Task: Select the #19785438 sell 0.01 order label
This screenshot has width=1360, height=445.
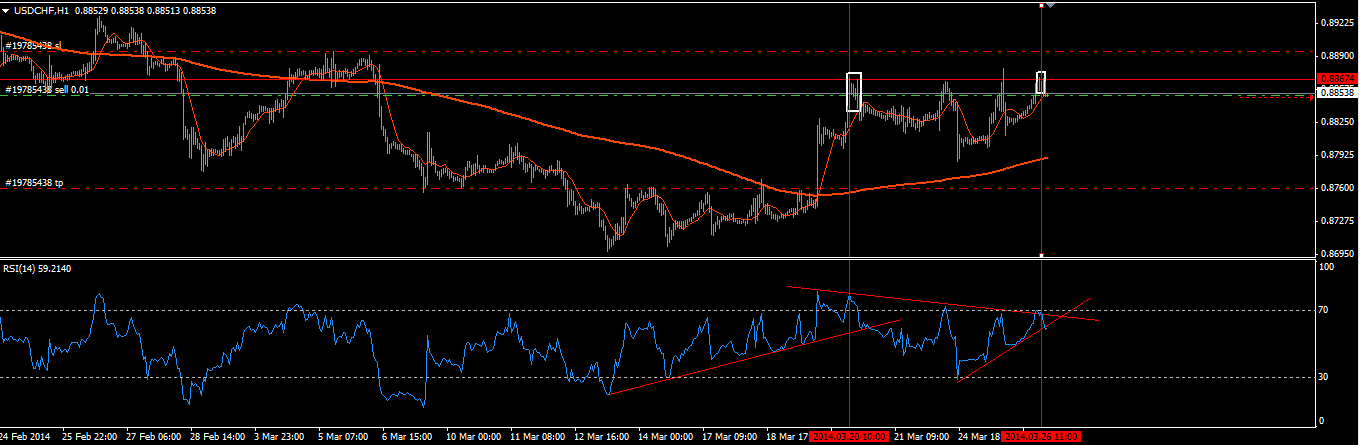Action: [47, 90]
